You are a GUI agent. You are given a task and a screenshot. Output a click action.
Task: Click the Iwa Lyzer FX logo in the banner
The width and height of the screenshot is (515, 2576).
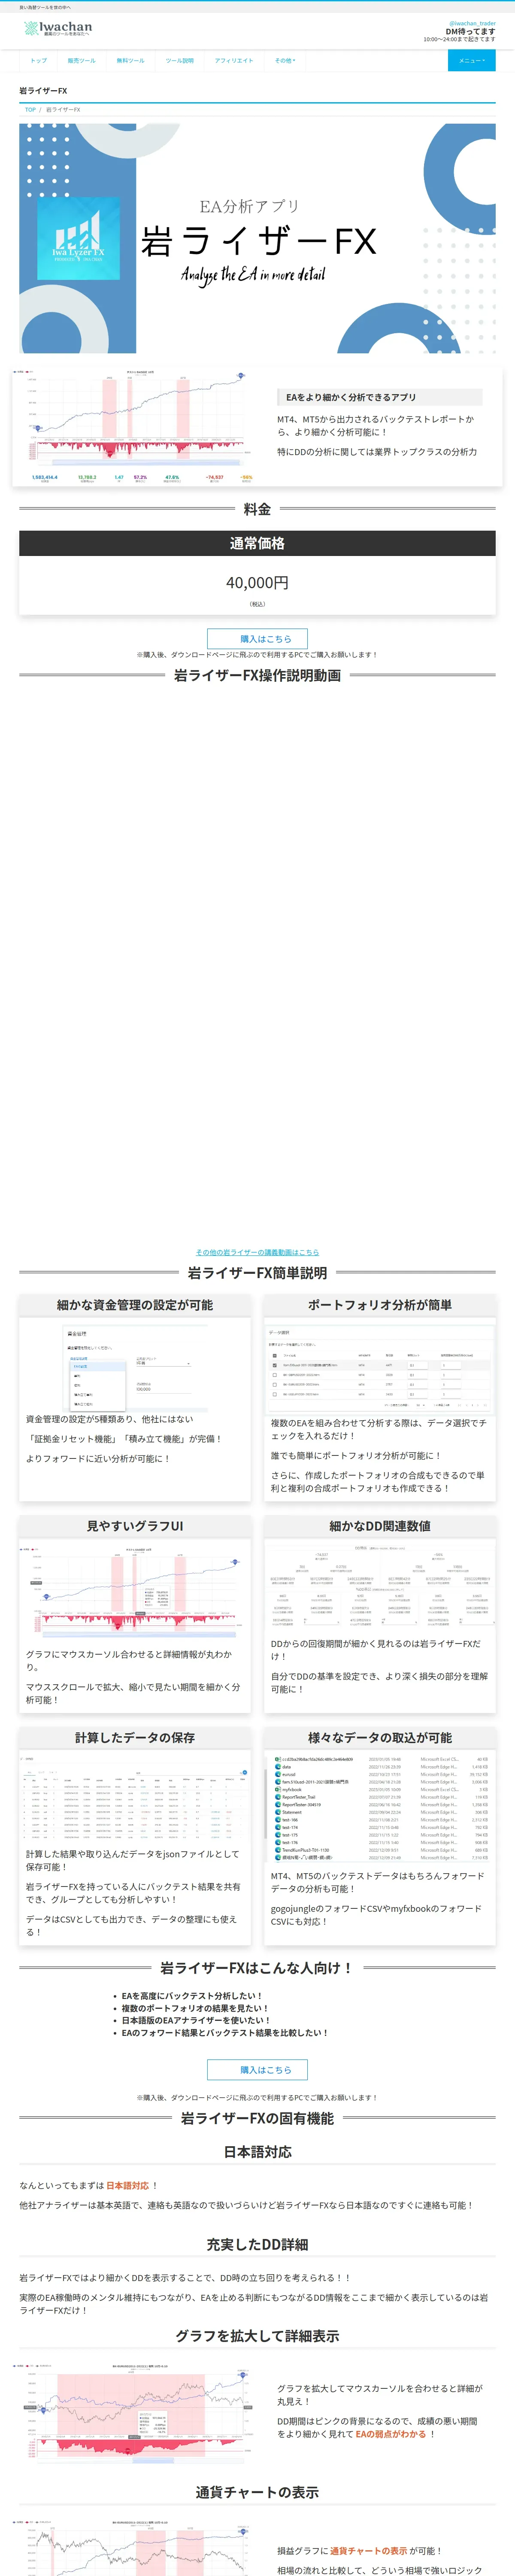78,239
